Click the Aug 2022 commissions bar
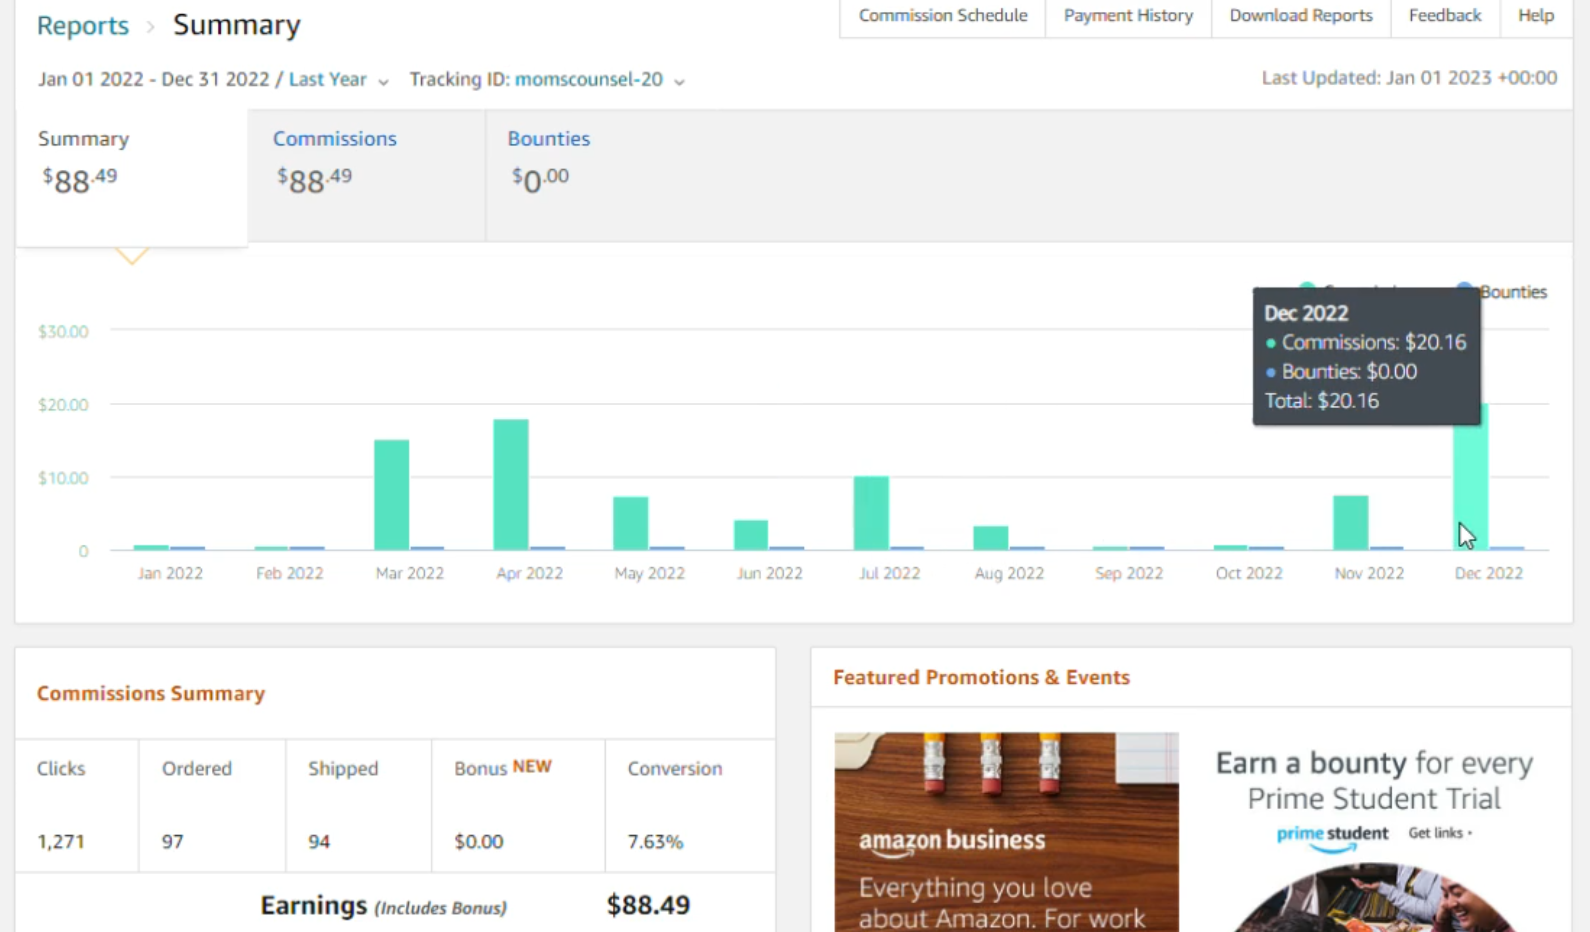Image resolution: width=1590 pixels, height=932 pixels. pos(991,538)
